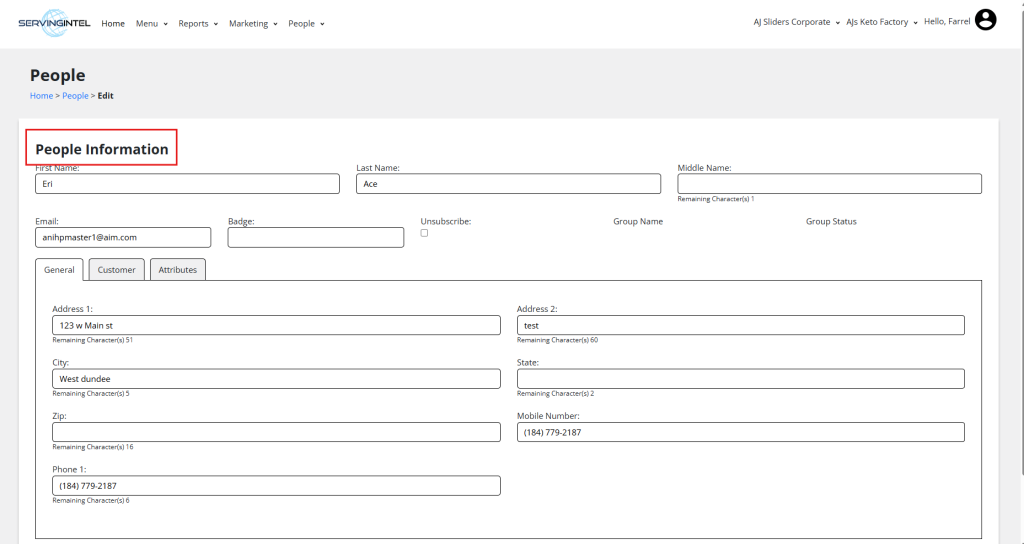The width and height of the screenshot is (1024, 544).
Task: Expand the Marketing dropdown menu
Action: tap(253, 24)
